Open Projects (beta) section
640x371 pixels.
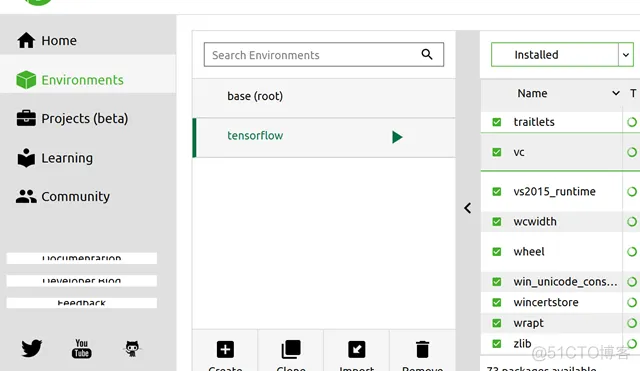click(x=88, y=118)
